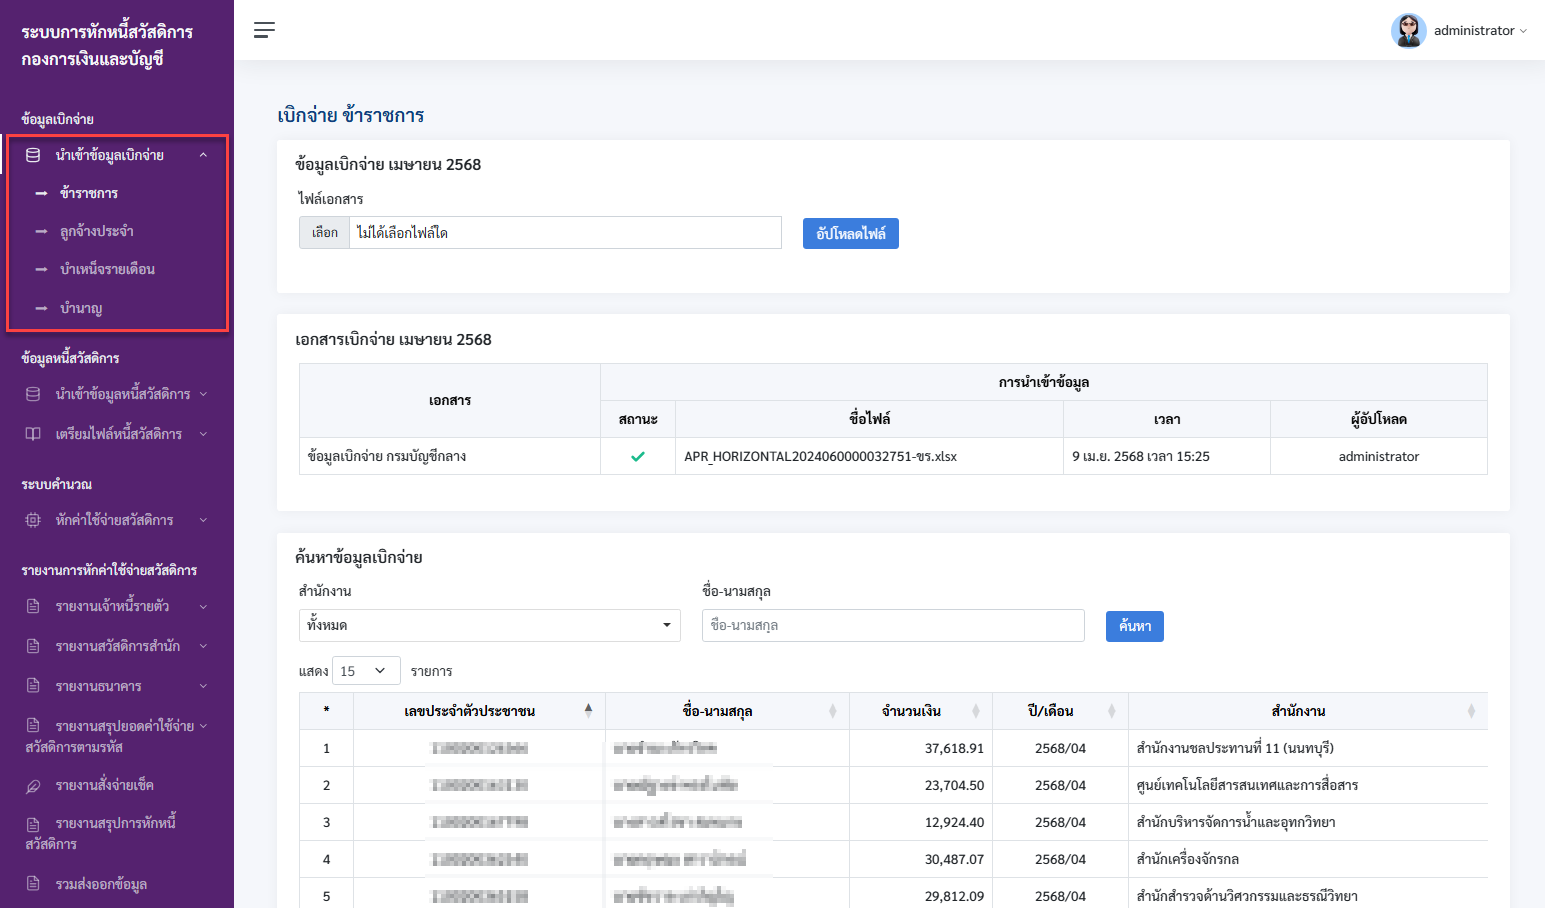Screen dimensions: 1545x908
Task: Toggle the hamburger sidebar menu icon
Action: click(264, 30)
